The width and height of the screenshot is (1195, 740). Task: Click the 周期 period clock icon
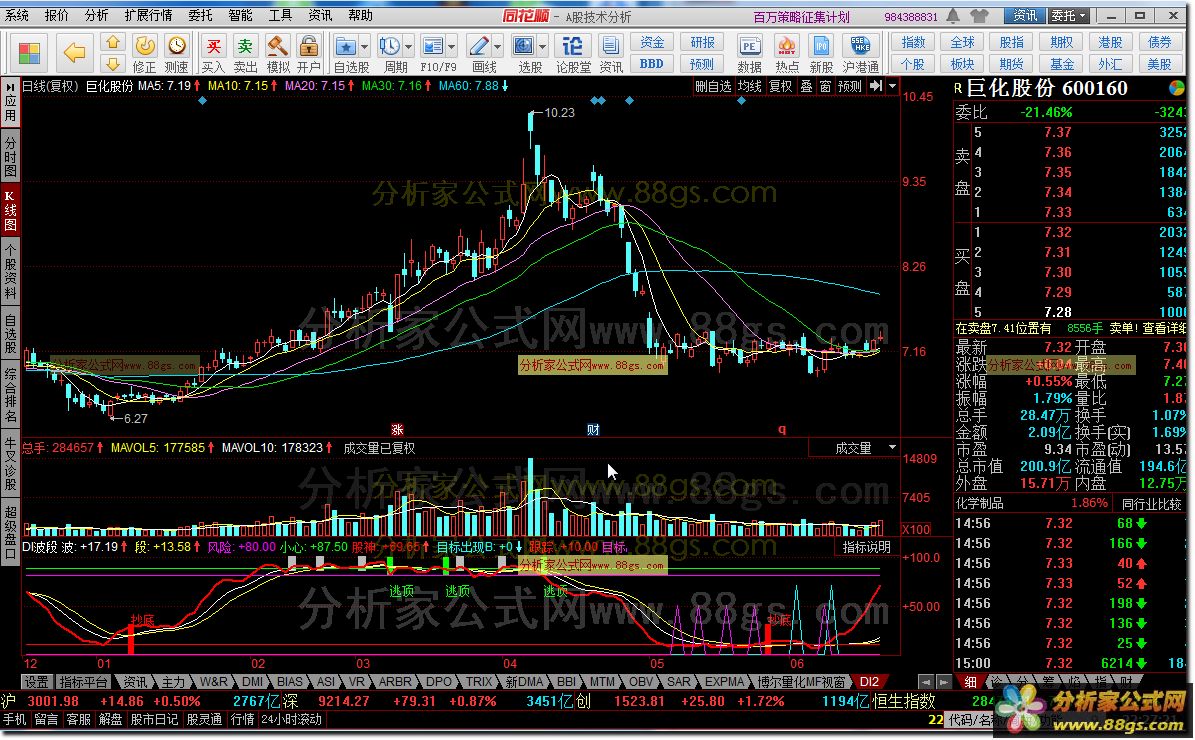pyautogui.click(x=390, y=46)
